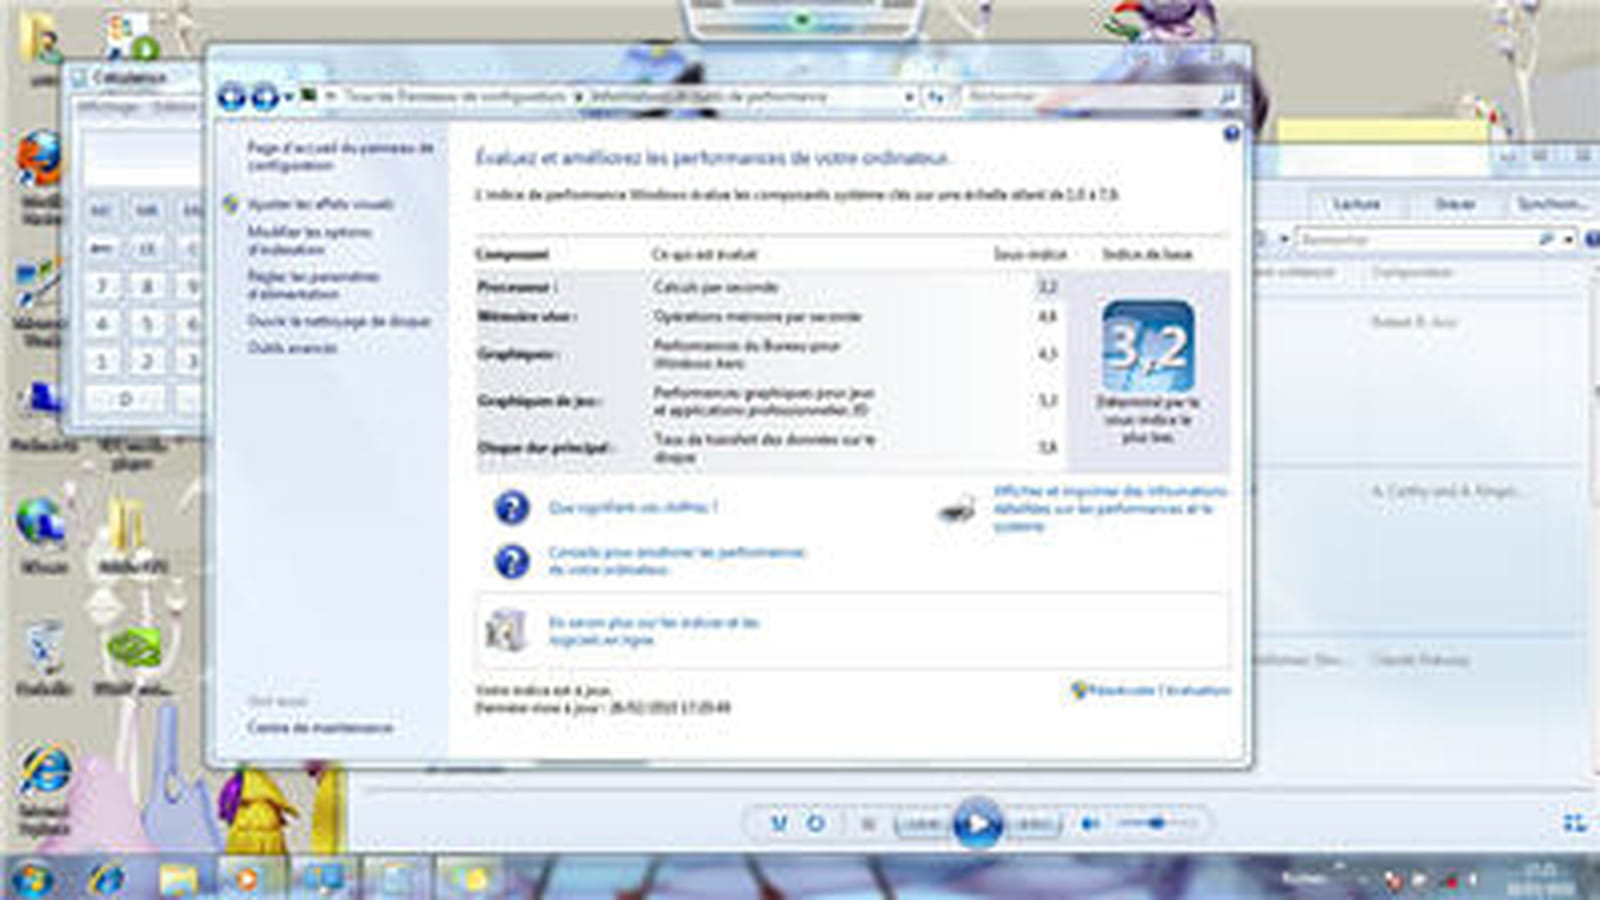Screen dimensions: 1600x900
Task: Click the 7 key on the Calculator
Action: 101,287
